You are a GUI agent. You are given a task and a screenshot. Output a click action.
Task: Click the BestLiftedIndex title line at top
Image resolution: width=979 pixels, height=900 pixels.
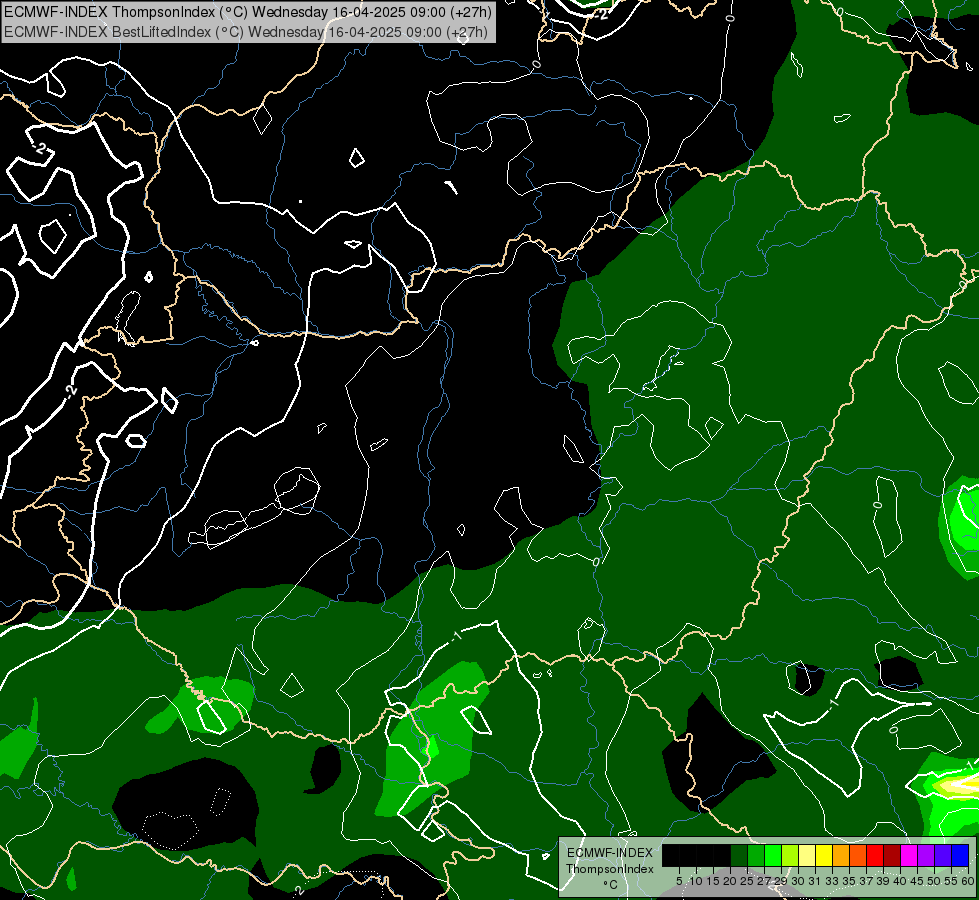[x=246, y=32]
